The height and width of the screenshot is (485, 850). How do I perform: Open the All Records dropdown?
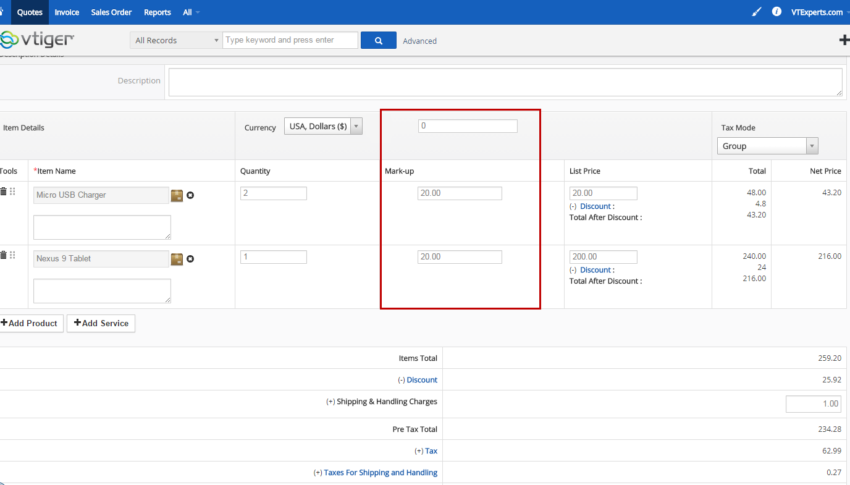175,40
